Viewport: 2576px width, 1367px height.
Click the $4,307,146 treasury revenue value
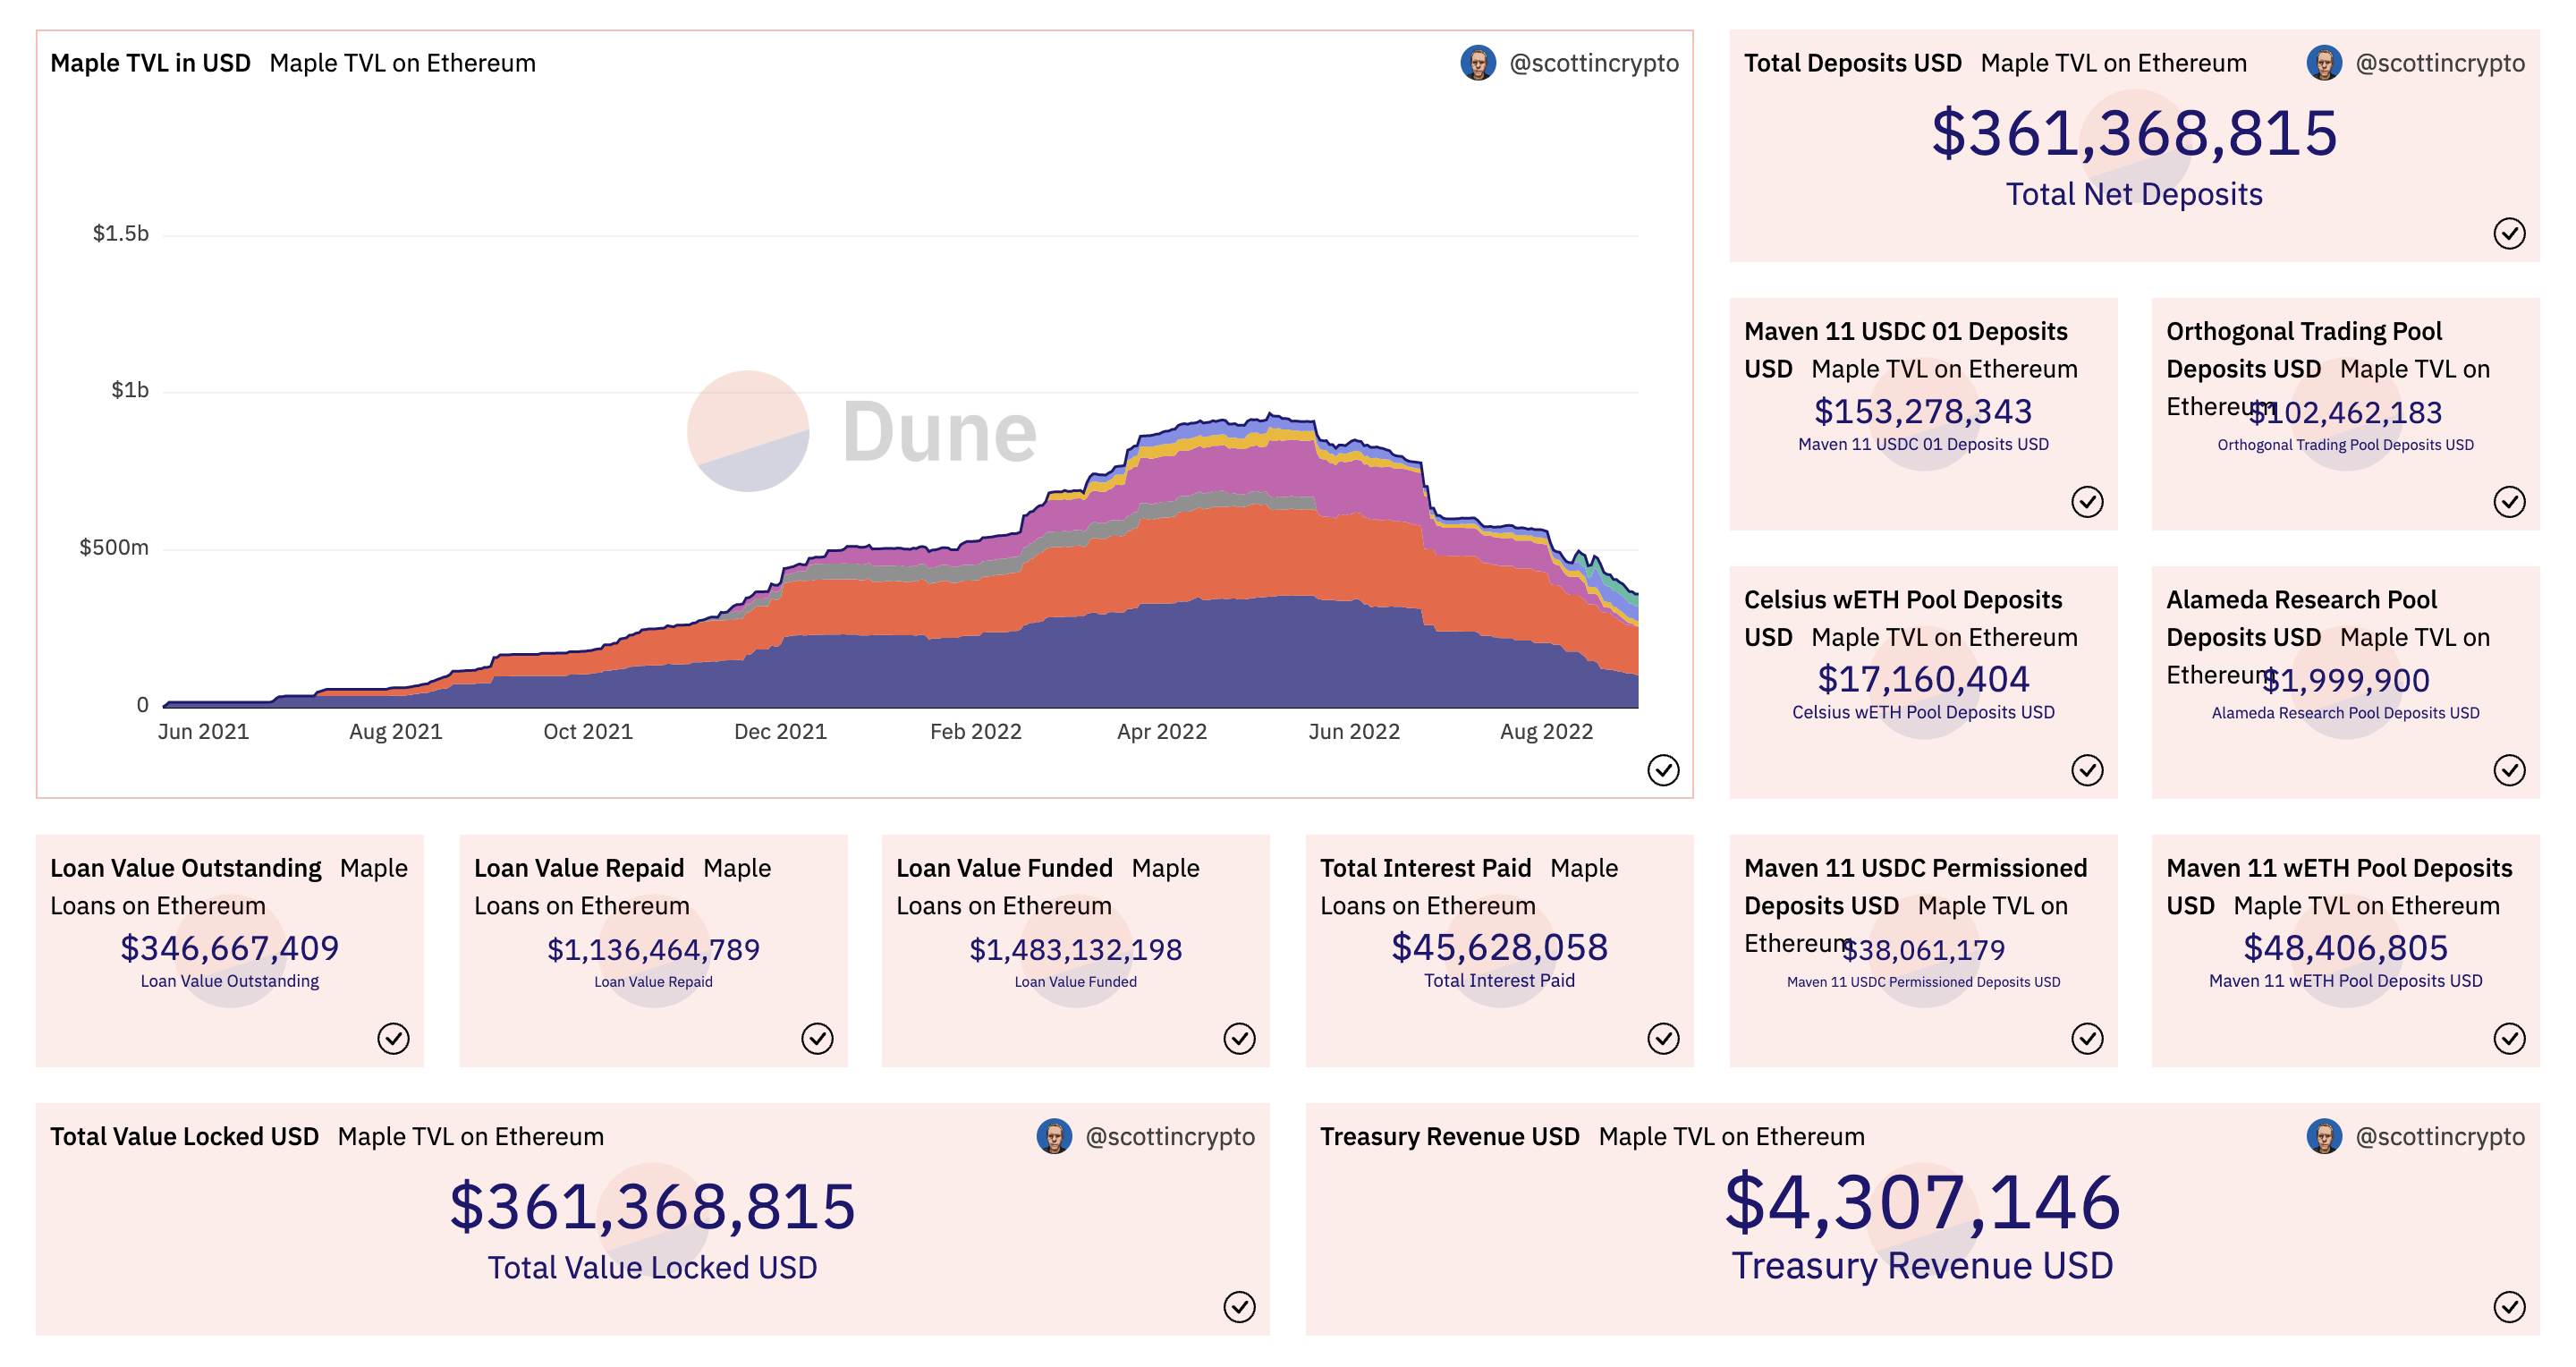pyautogui.click(x=1922, y=1203)
